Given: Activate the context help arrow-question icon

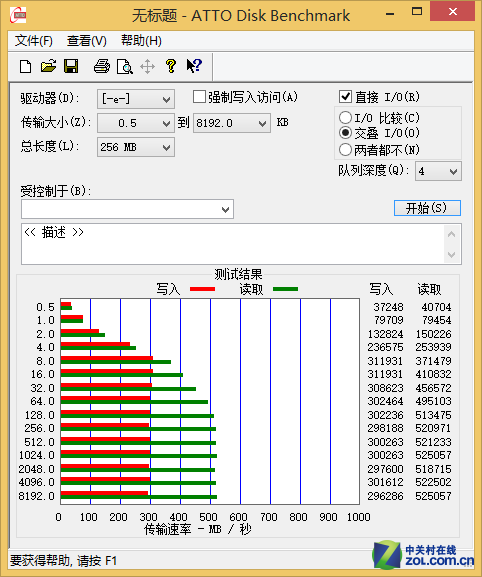Looking at the screenshot, I should tap(194, 66).
